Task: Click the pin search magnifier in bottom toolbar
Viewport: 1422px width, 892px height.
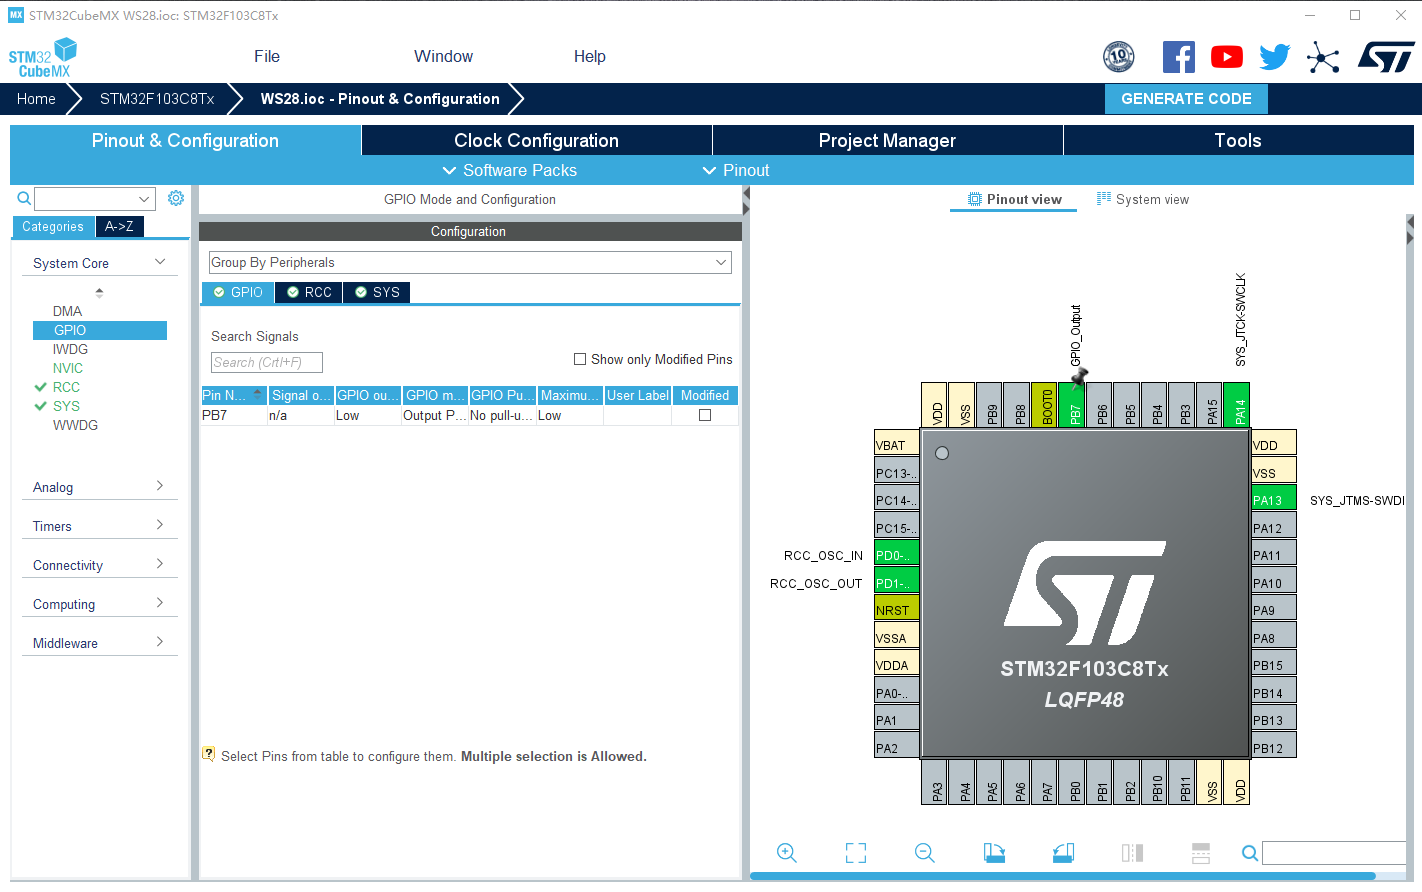Action: click(x=1250, y=853)
